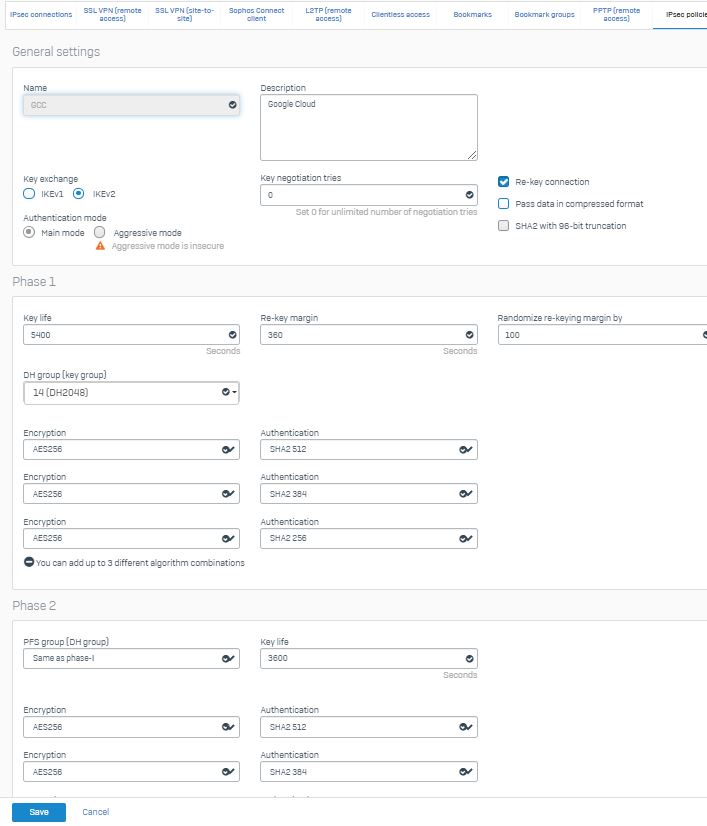Enable Pass data in compressed format
Screen dimensions: 707x826
pos(504,204)
